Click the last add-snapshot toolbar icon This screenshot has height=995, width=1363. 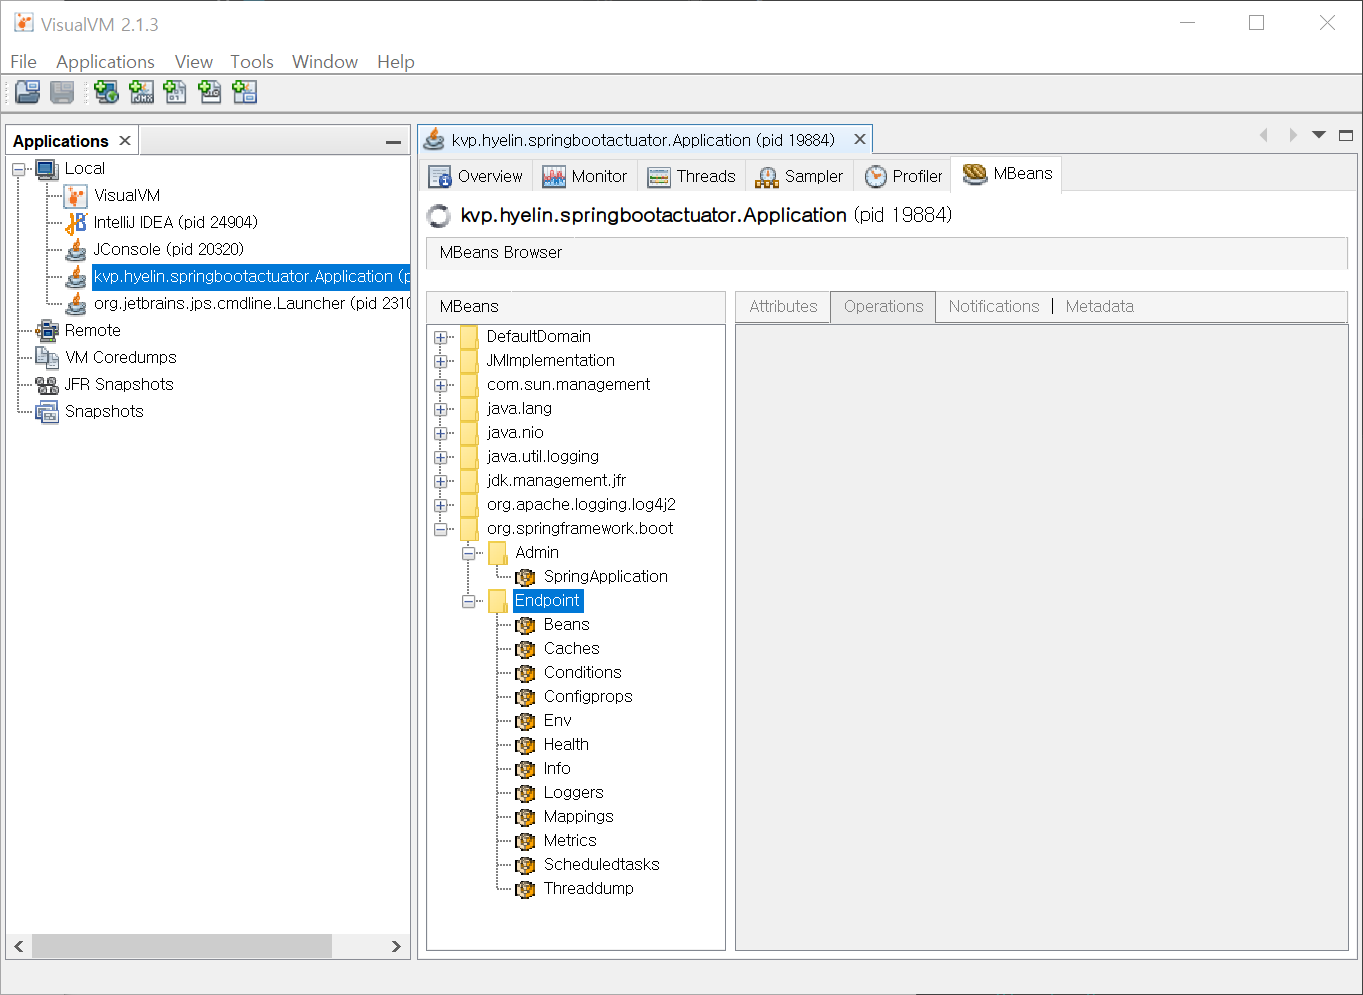pyautogui.click(x=244, y=92)
